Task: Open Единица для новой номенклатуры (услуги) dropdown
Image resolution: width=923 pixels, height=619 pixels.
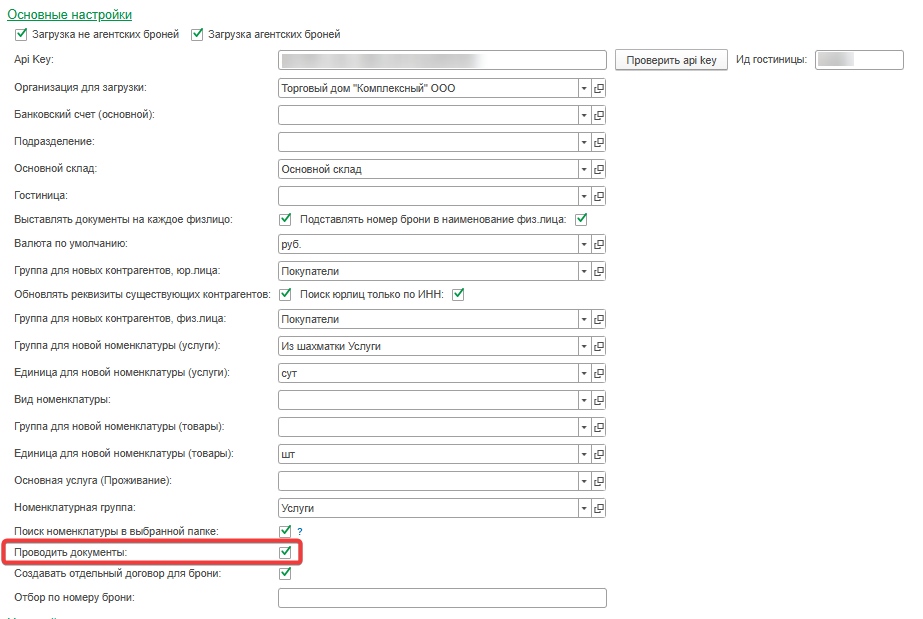Action: [584, 373]
